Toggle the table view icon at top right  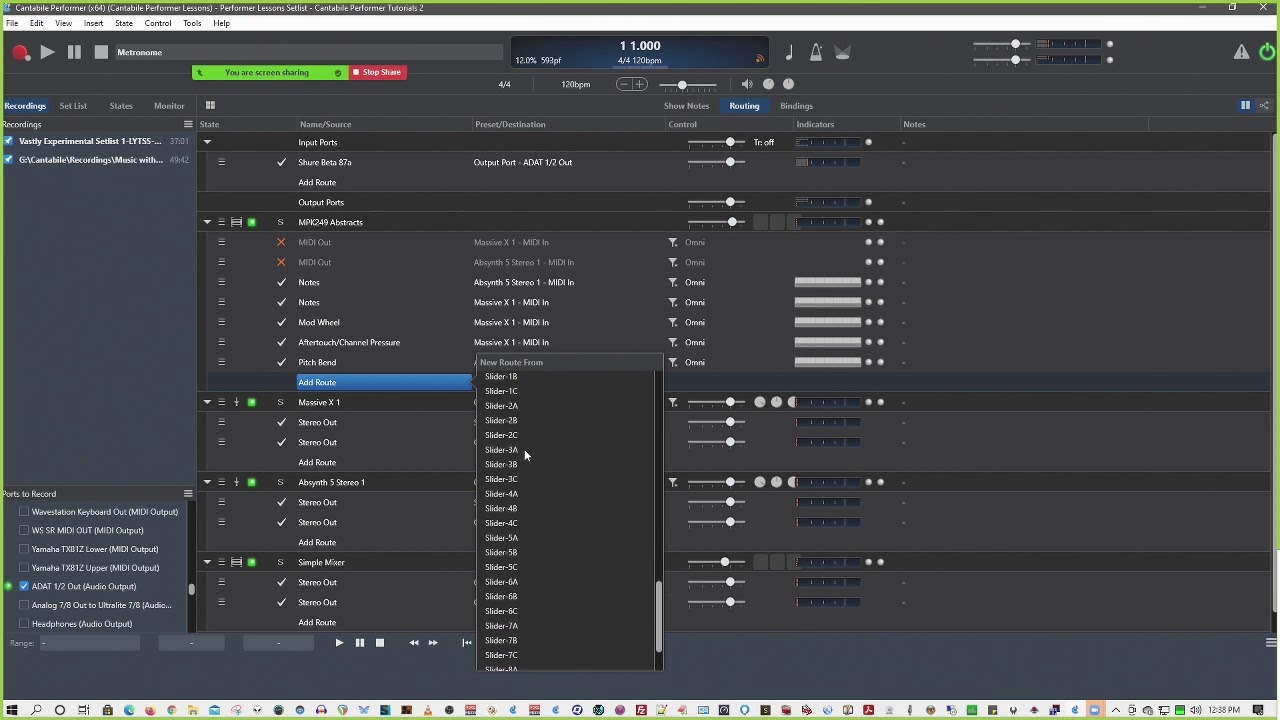tap(1245, 105)
